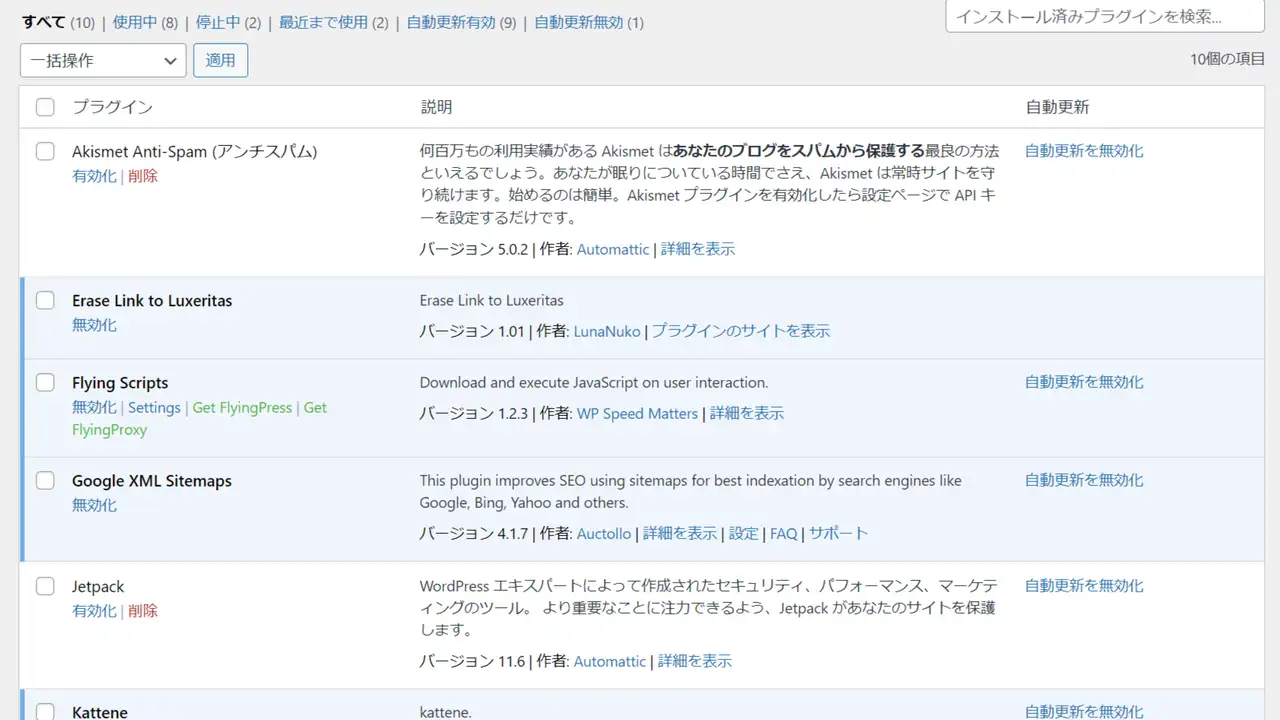Toggle the select-all plugins checkbox
The height and width of the screenshot is (720, 1280).
tap(45, 107)
